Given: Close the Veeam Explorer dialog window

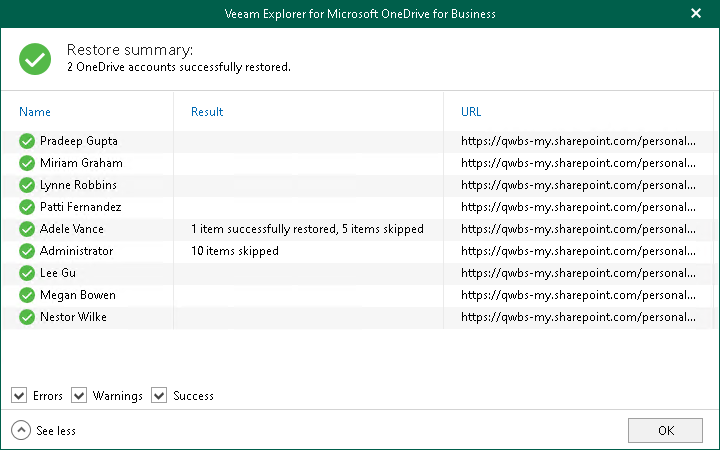Looking at the screenshot, I should pos(696,14).
